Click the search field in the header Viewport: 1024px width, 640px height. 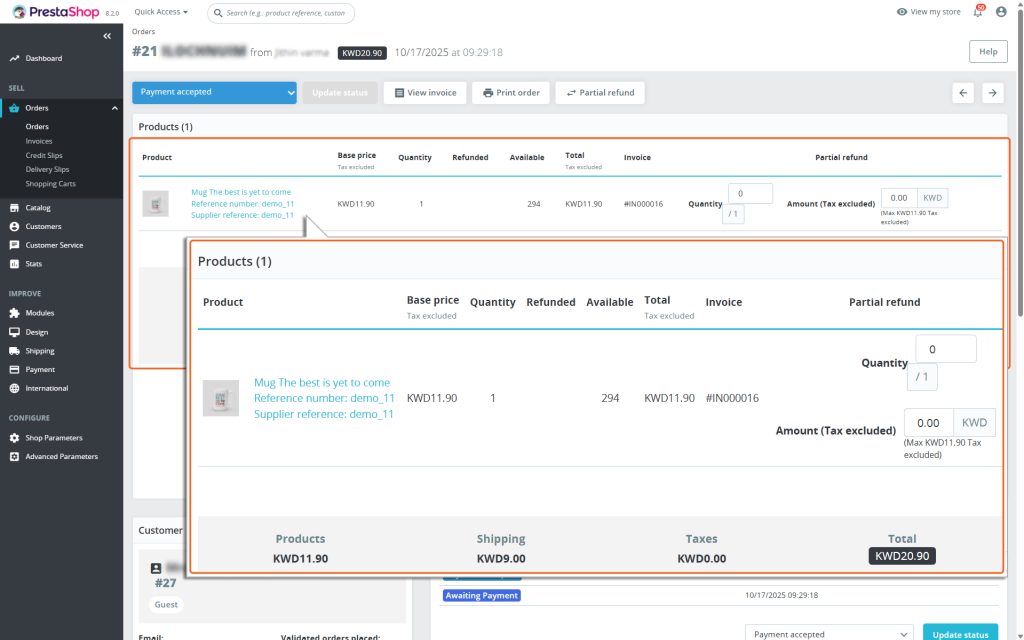286,13
